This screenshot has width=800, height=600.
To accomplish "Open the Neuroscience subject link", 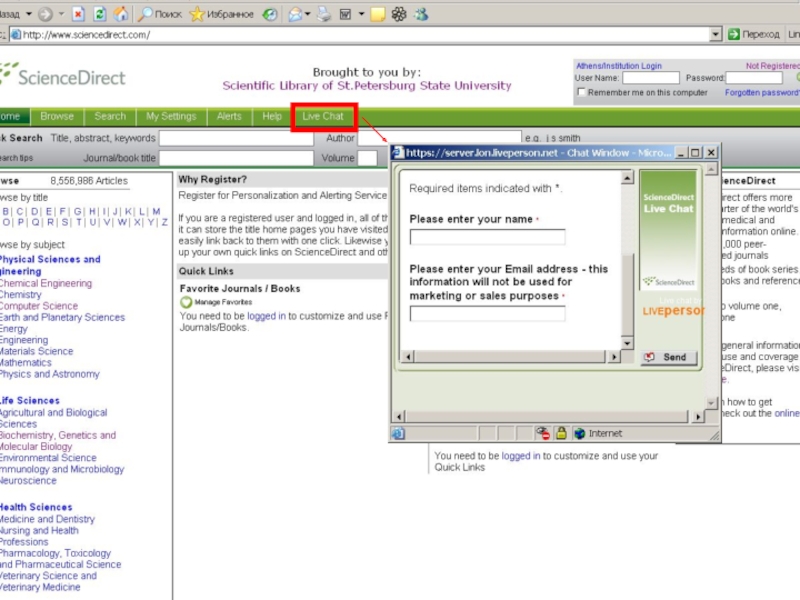I will pos(28,481).
